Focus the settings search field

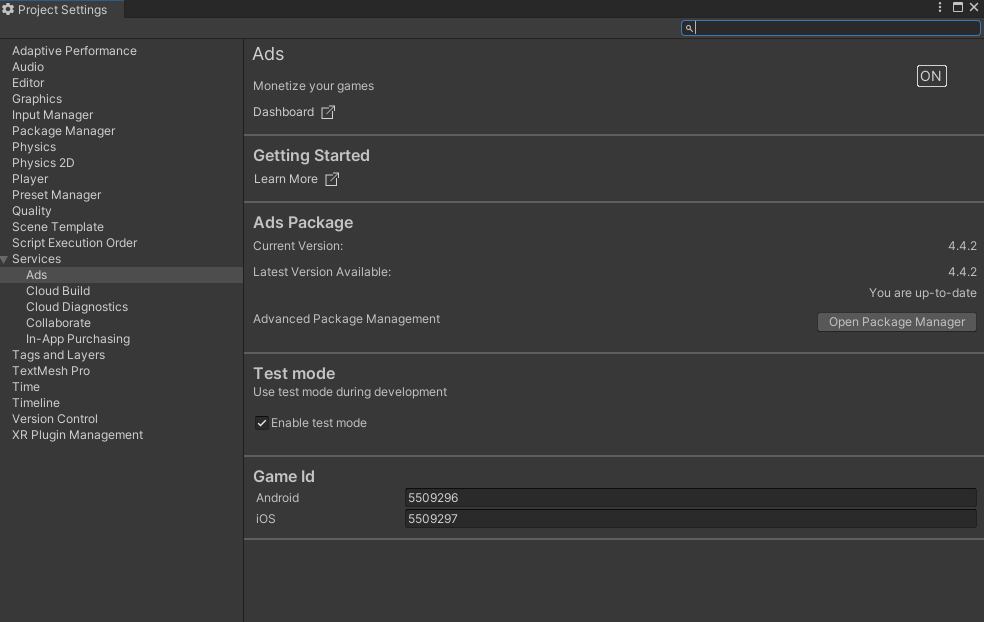pos(830,28)
